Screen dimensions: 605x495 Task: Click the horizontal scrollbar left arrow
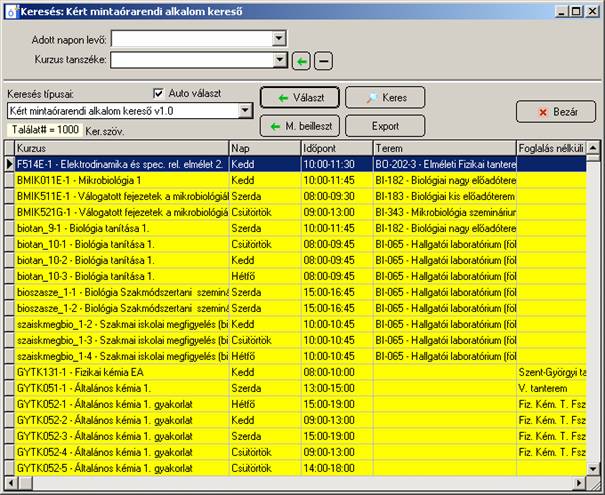[x=10, y=483]
